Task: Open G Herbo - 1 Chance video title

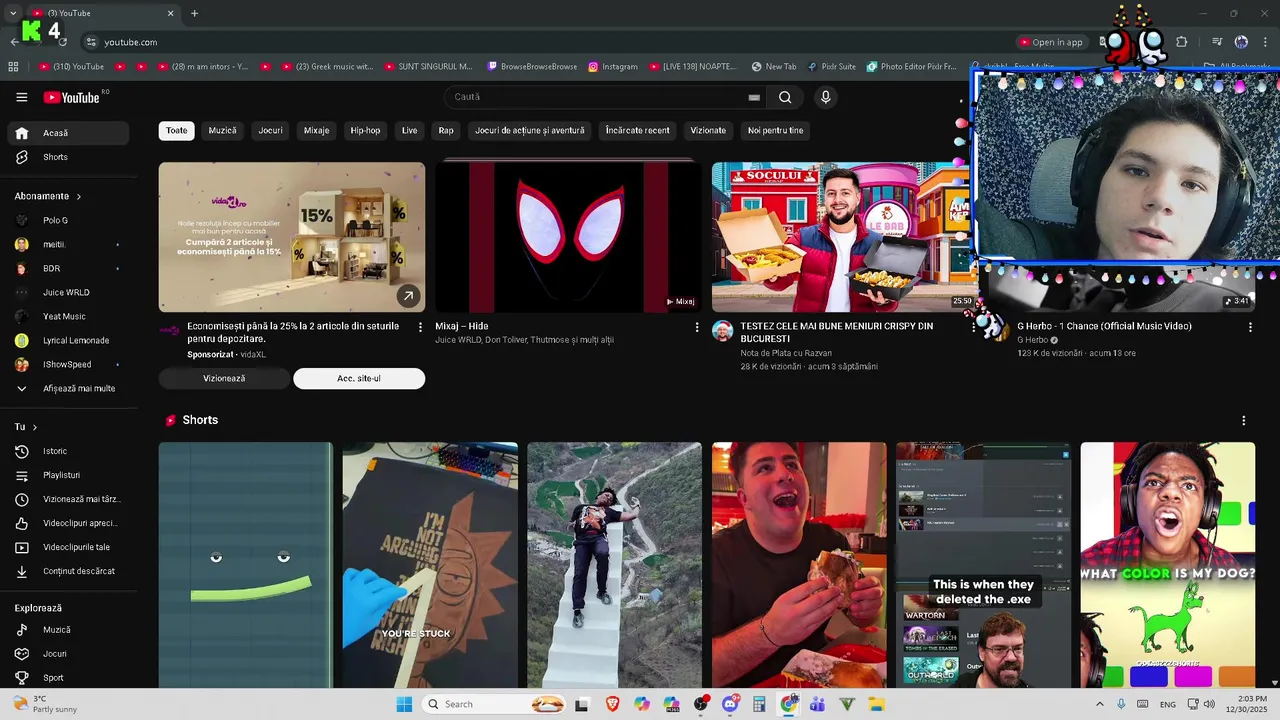Action: pyautogui.click(x=1104, y=326)
